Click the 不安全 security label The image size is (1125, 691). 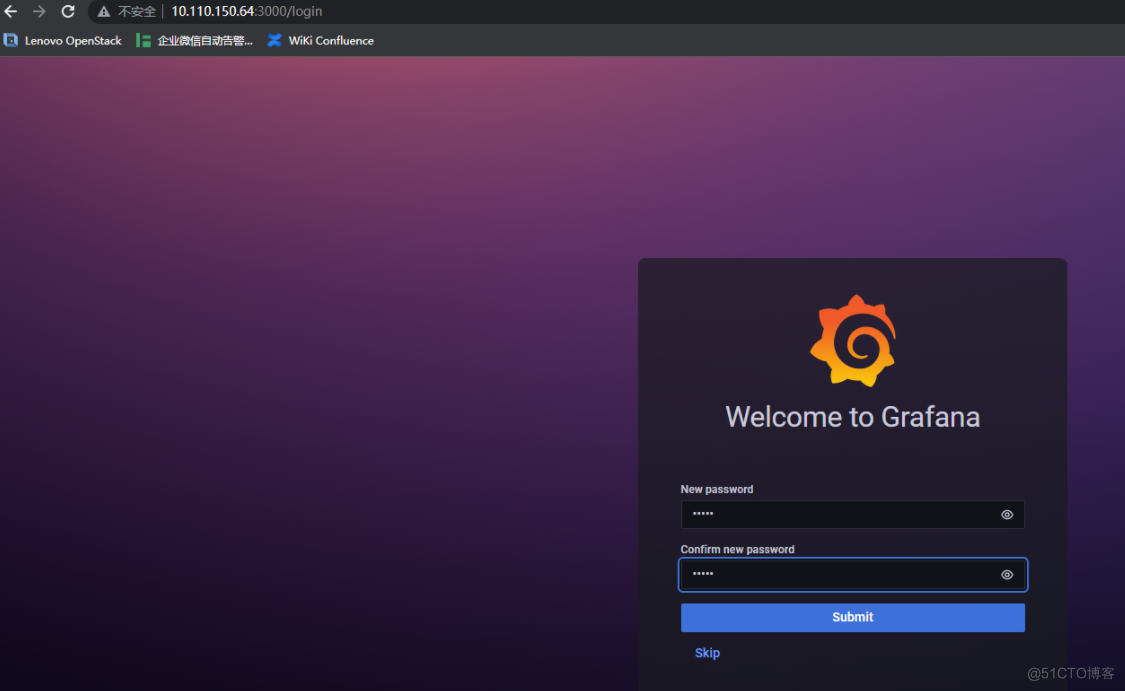137,11
